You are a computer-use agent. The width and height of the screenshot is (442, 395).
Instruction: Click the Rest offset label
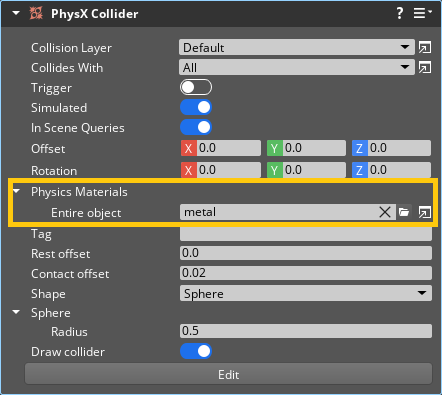(x=60, y=254)
